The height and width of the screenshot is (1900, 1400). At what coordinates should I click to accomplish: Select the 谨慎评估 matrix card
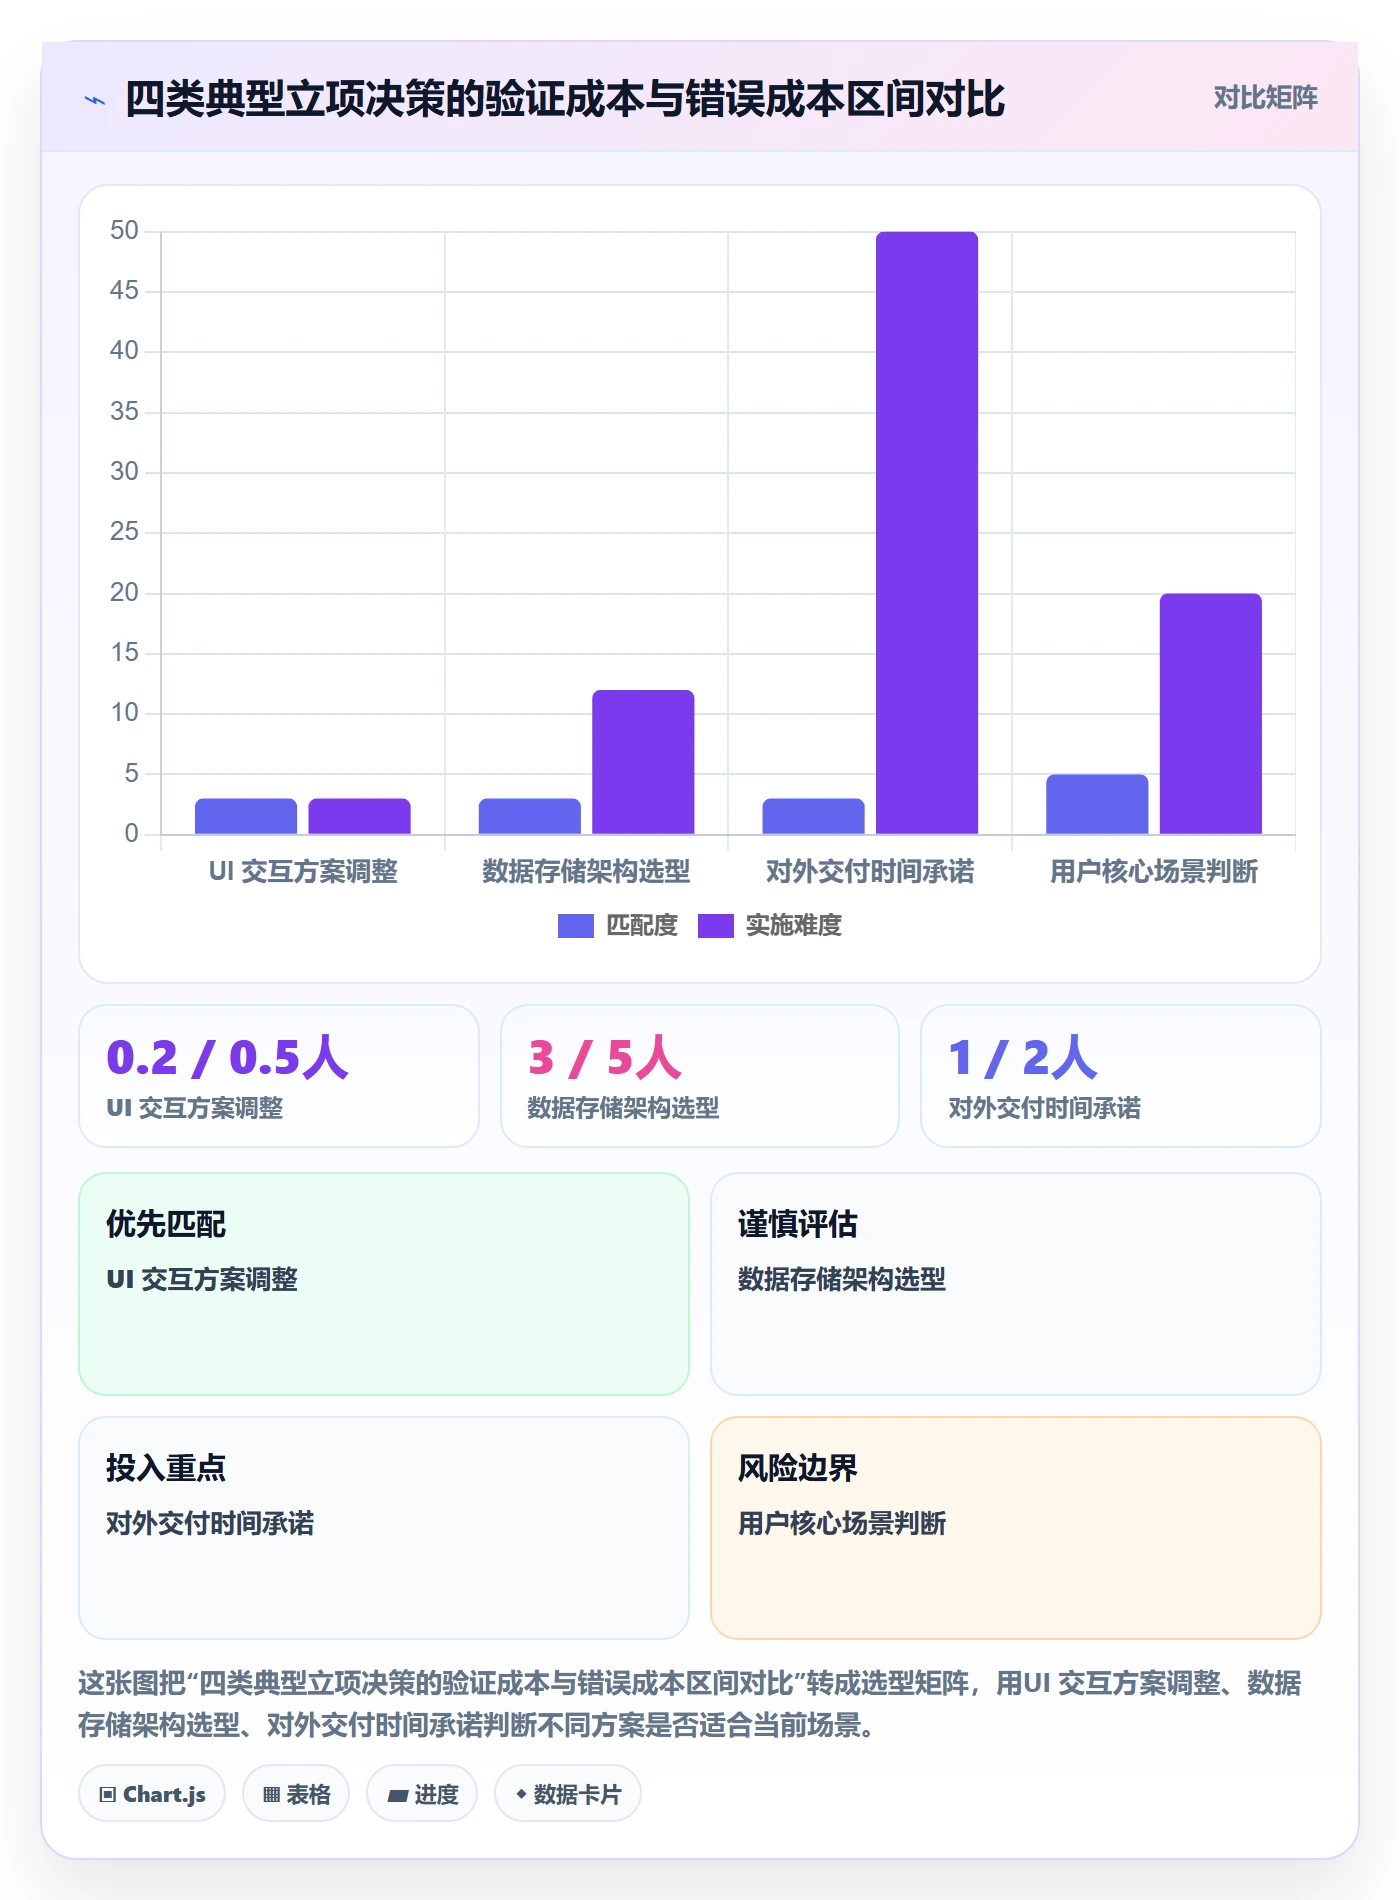pos(1016,1284)
